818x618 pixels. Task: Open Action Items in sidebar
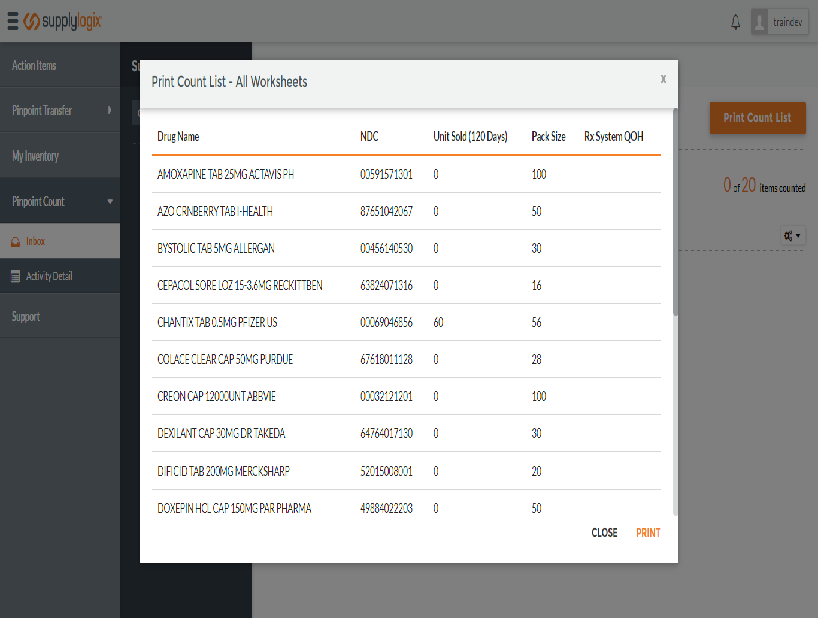point(34,66)
